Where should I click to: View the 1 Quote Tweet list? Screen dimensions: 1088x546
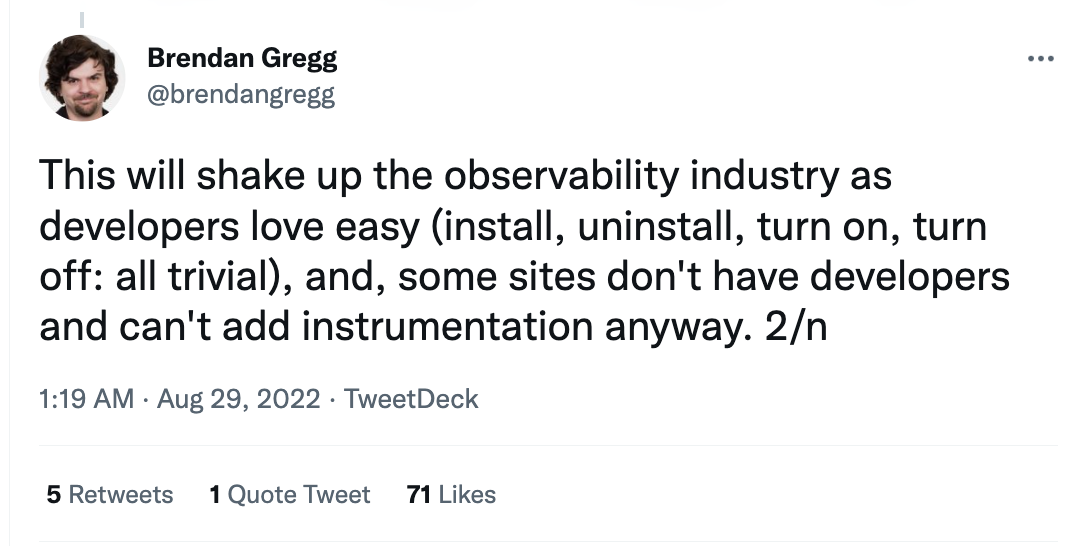click(289, 495)
